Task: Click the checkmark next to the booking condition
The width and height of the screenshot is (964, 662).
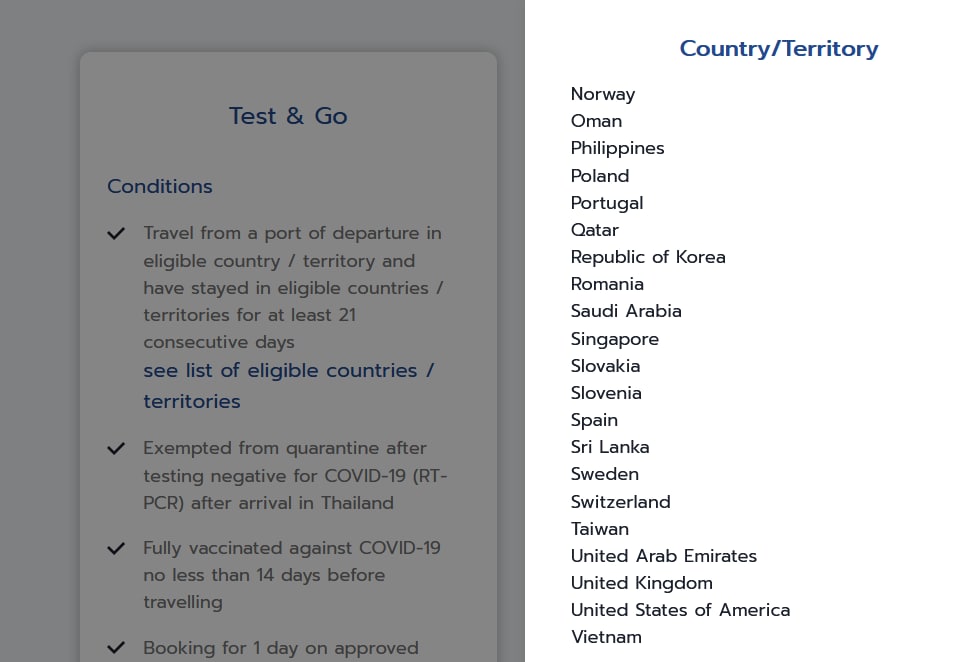Action: (x=116, y=649)
